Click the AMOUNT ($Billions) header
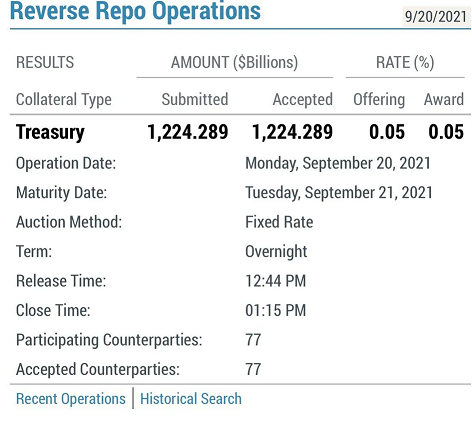 point(234,62)
